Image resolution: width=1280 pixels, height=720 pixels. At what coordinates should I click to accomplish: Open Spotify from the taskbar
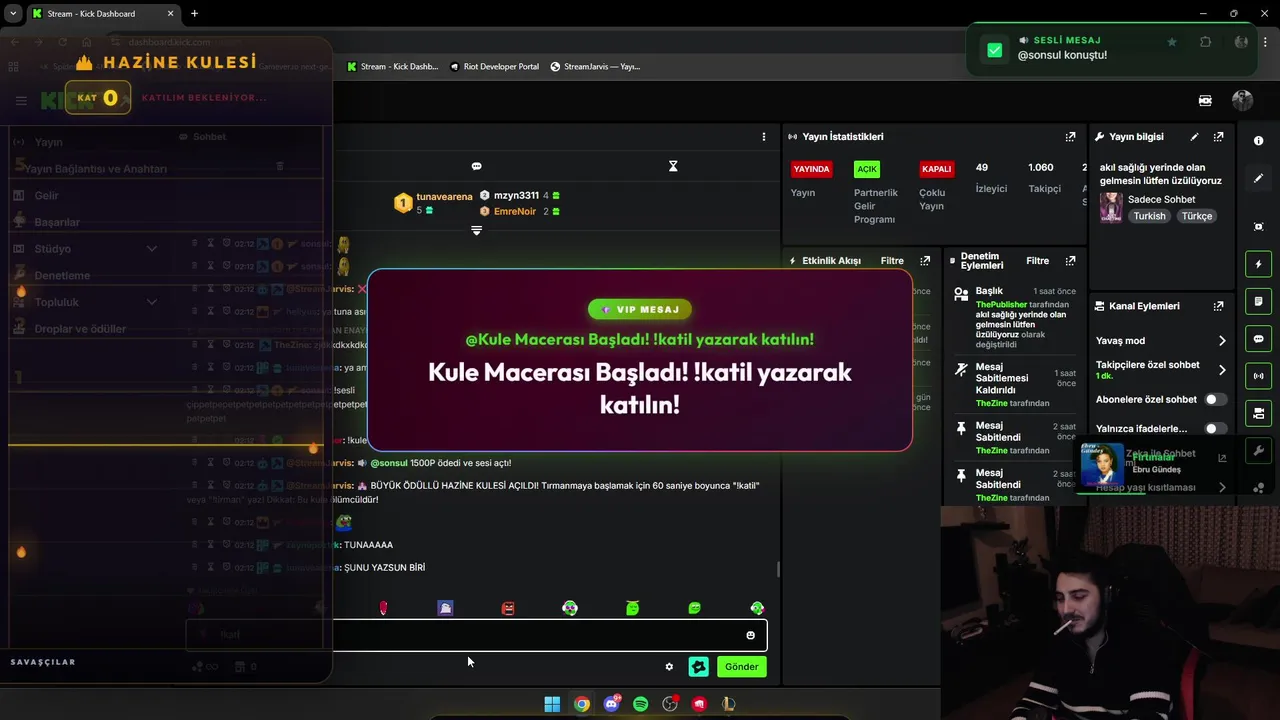641,704
